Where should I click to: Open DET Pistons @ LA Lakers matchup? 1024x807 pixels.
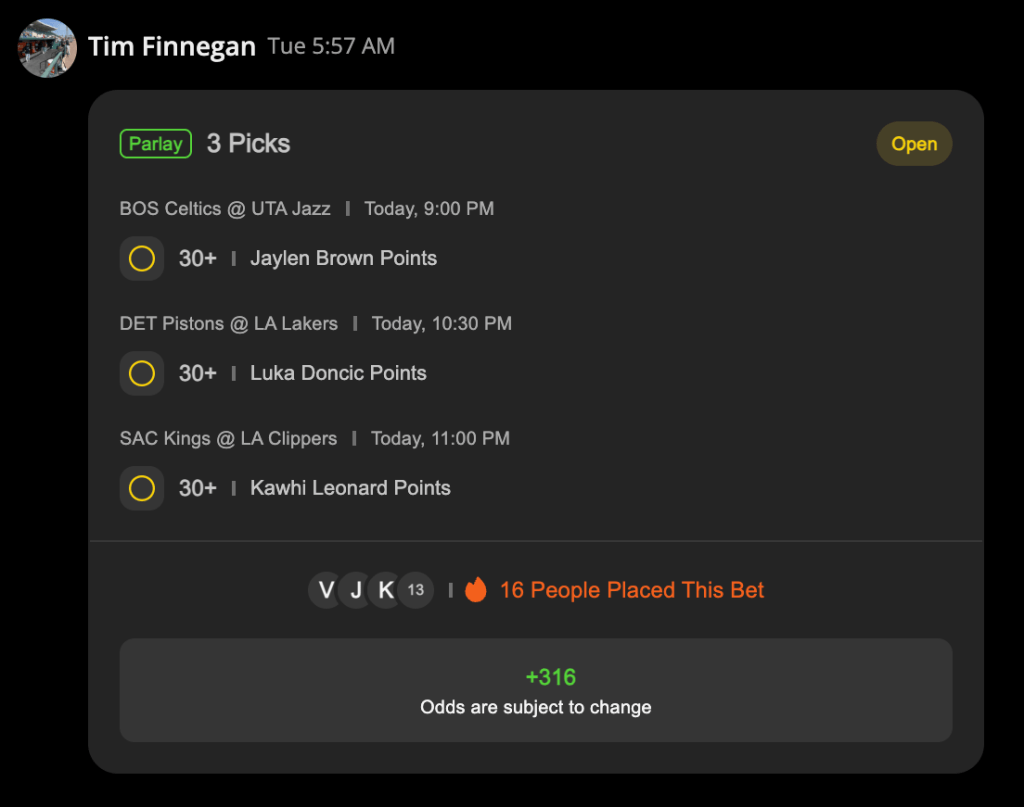click(229, 324)
